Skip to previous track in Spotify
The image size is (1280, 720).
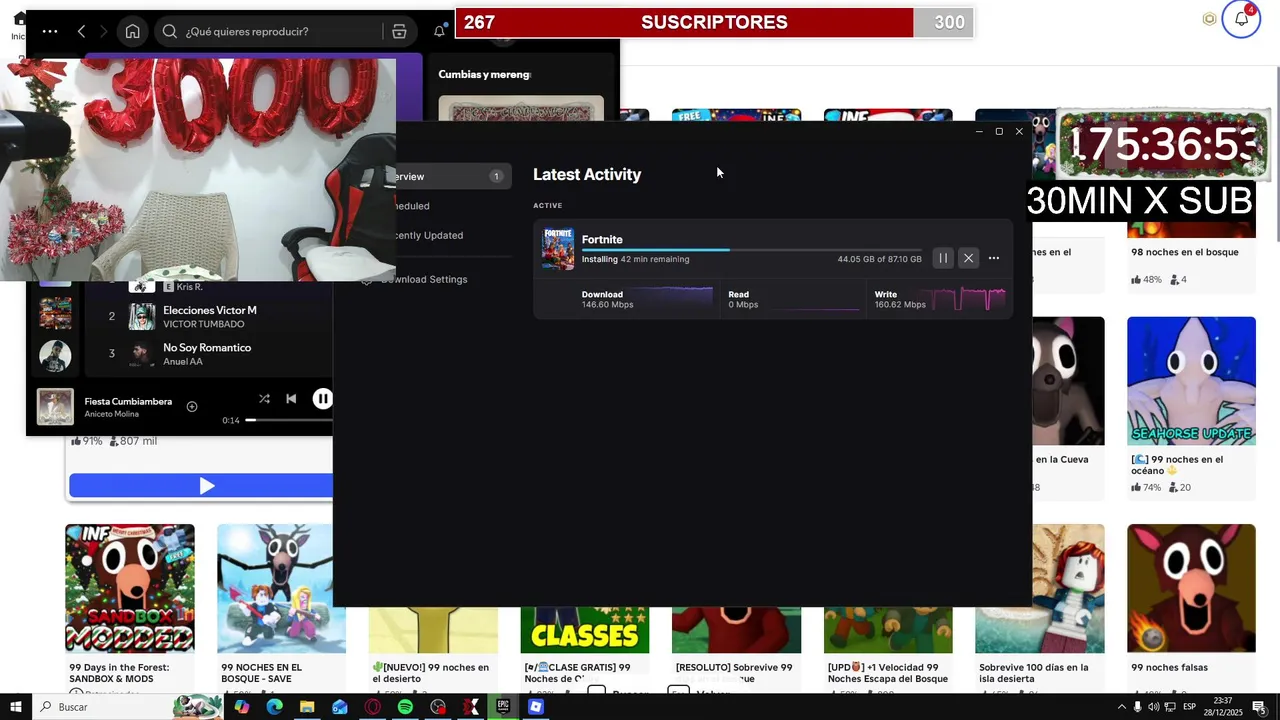(x=291, y=398)
